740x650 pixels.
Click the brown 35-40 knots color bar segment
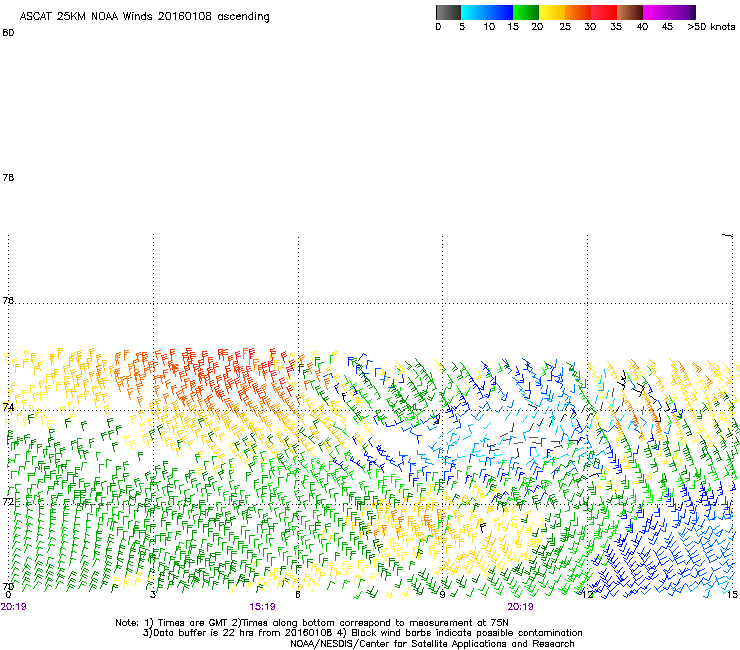click(x=630, y=12)
